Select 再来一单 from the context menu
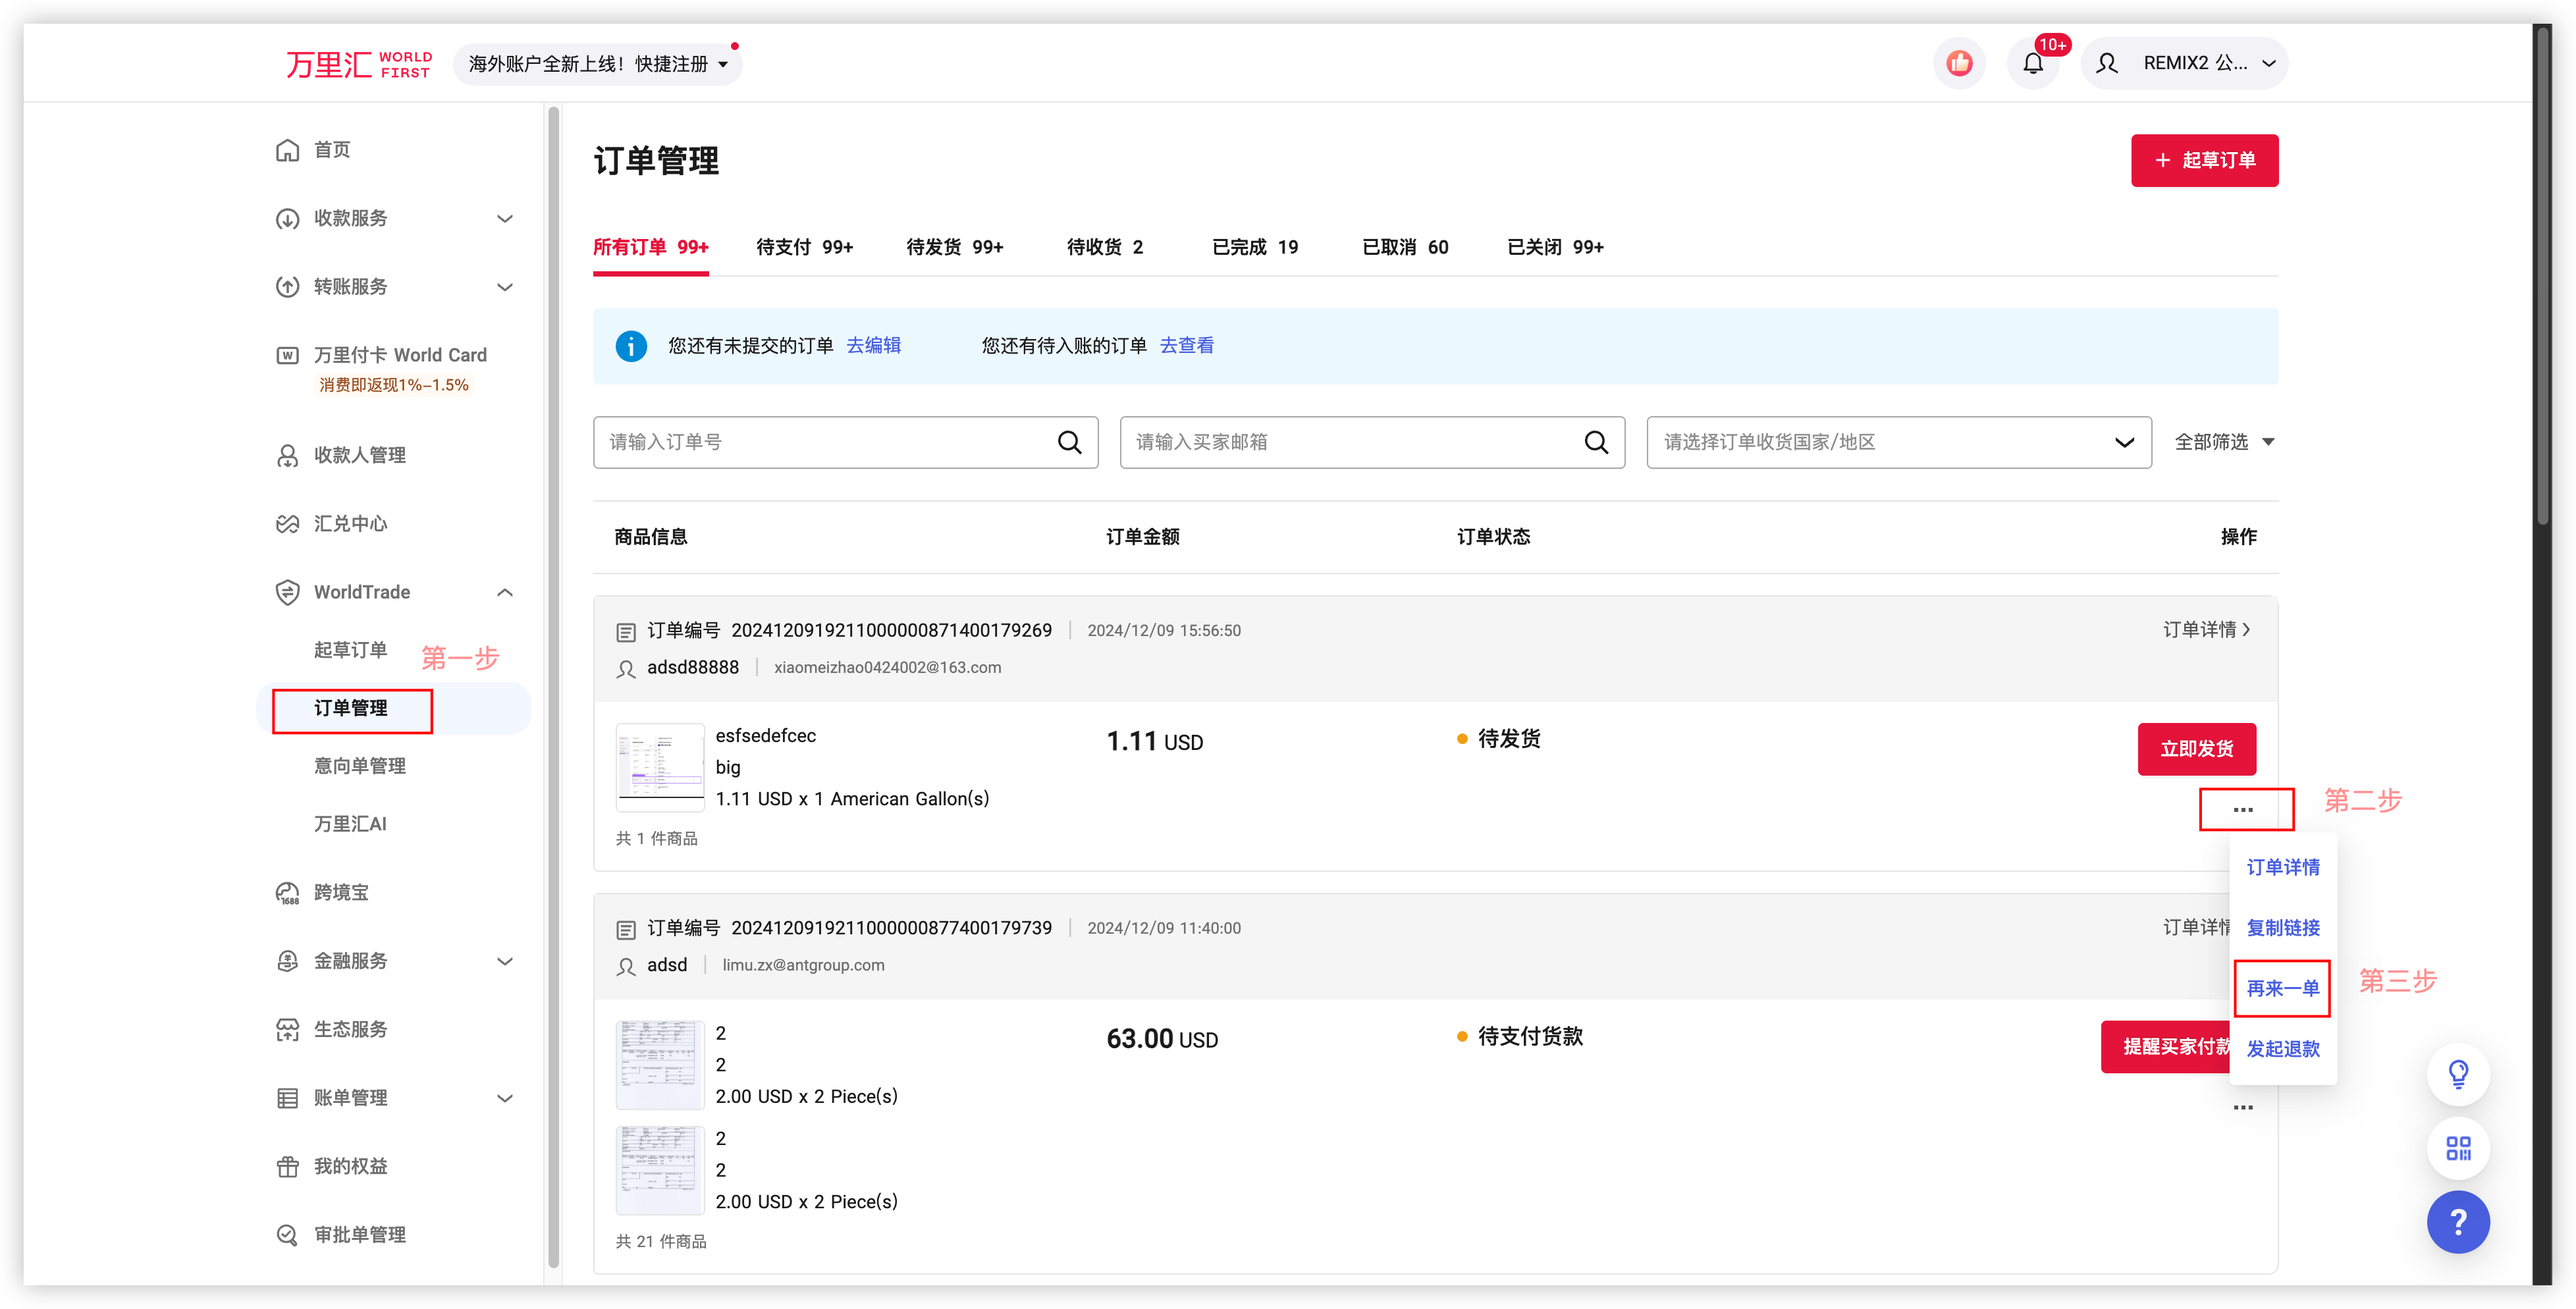Screen dimensions: 2576x1309 coord(2283,988)
